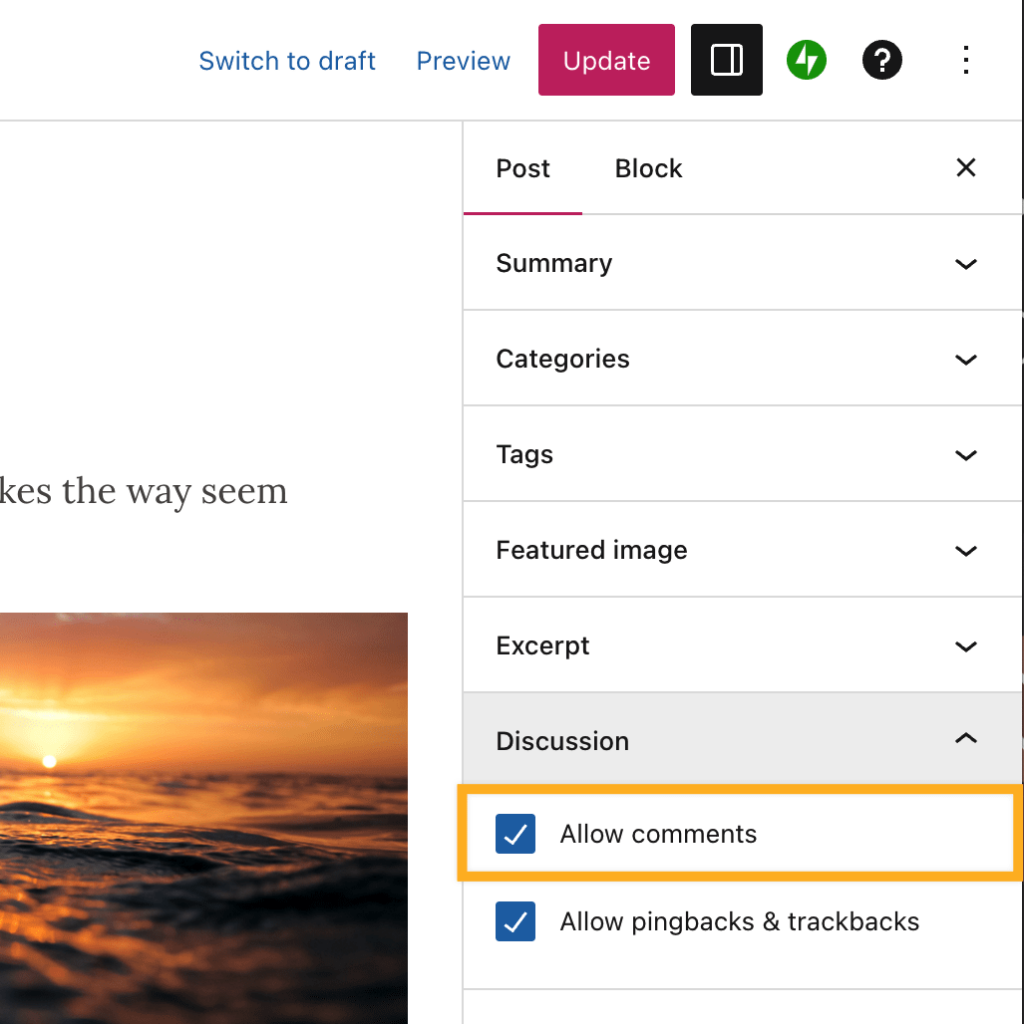Open the Options three-dot menu
This screenshot has height=1024, width=1024.
[966, 60]
